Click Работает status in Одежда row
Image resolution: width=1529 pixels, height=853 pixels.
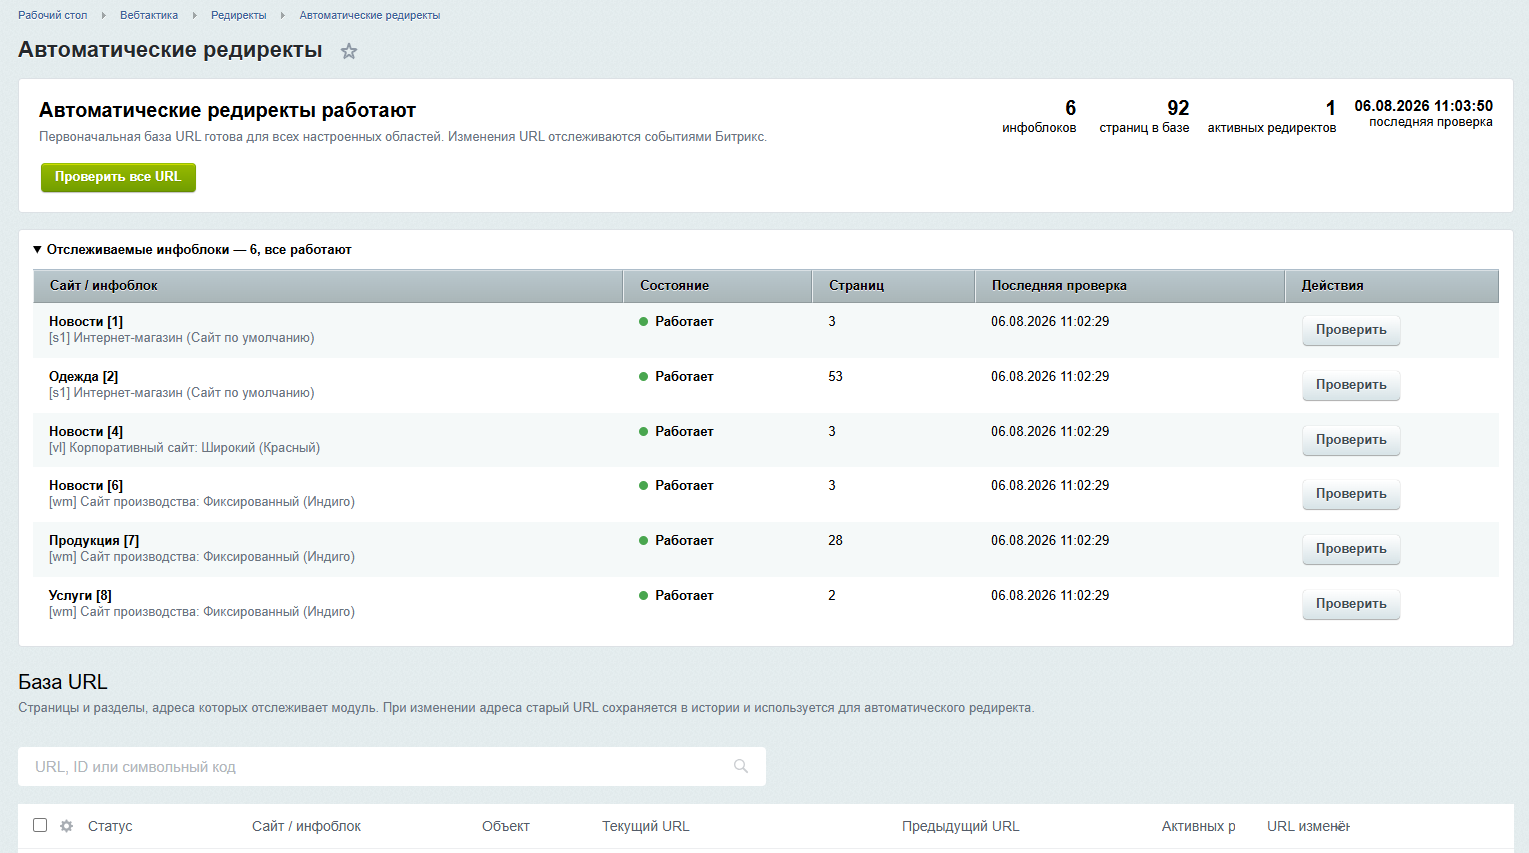(x=677, y=376)
